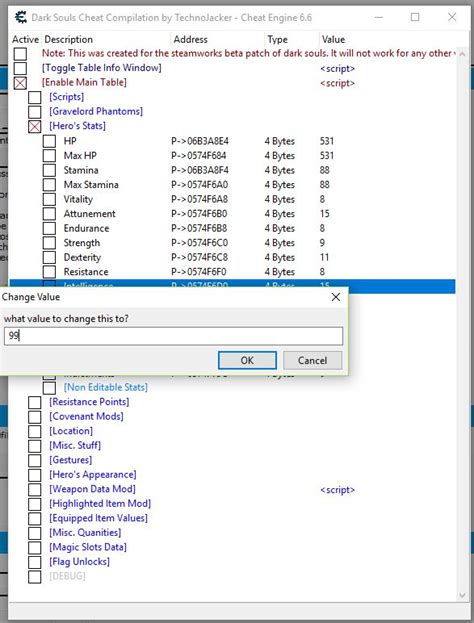This screenshot has height=623, width=474.
Task: Tick the Dexterity checkbox
Action: [x=49, y=257]
